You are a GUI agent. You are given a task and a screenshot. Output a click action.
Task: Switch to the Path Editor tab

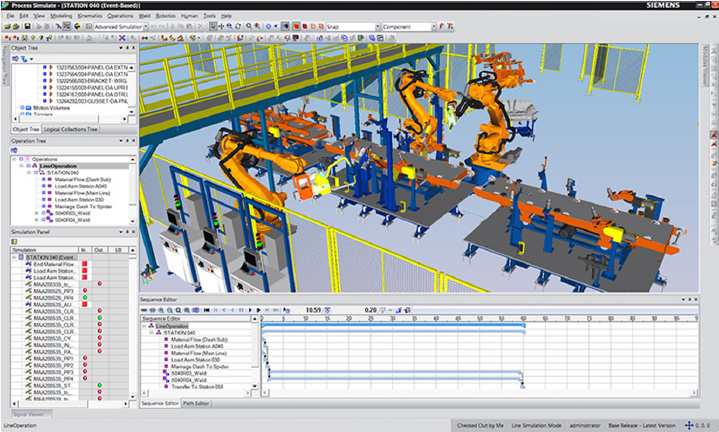point(196,403)
